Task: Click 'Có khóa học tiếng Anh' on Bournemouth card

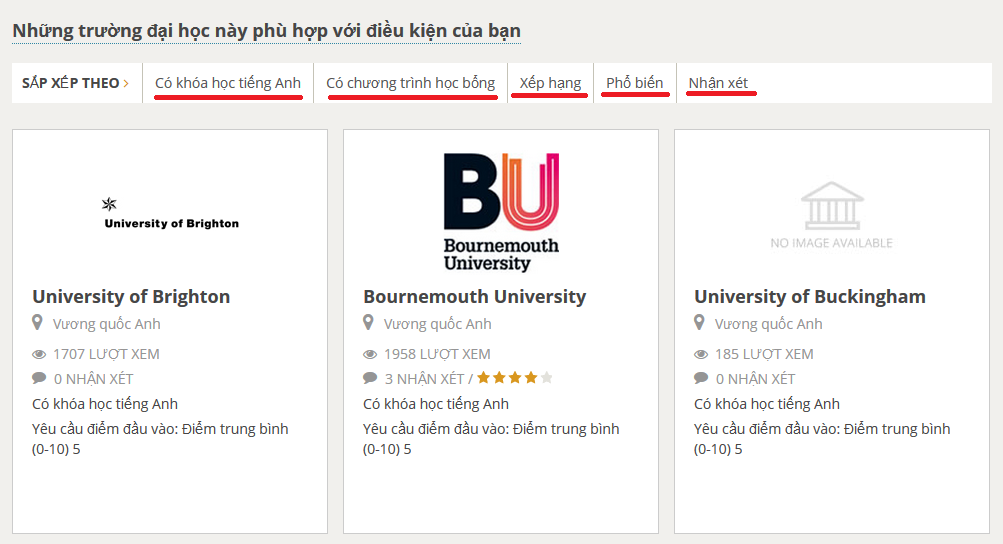Action: pos(436,404)
